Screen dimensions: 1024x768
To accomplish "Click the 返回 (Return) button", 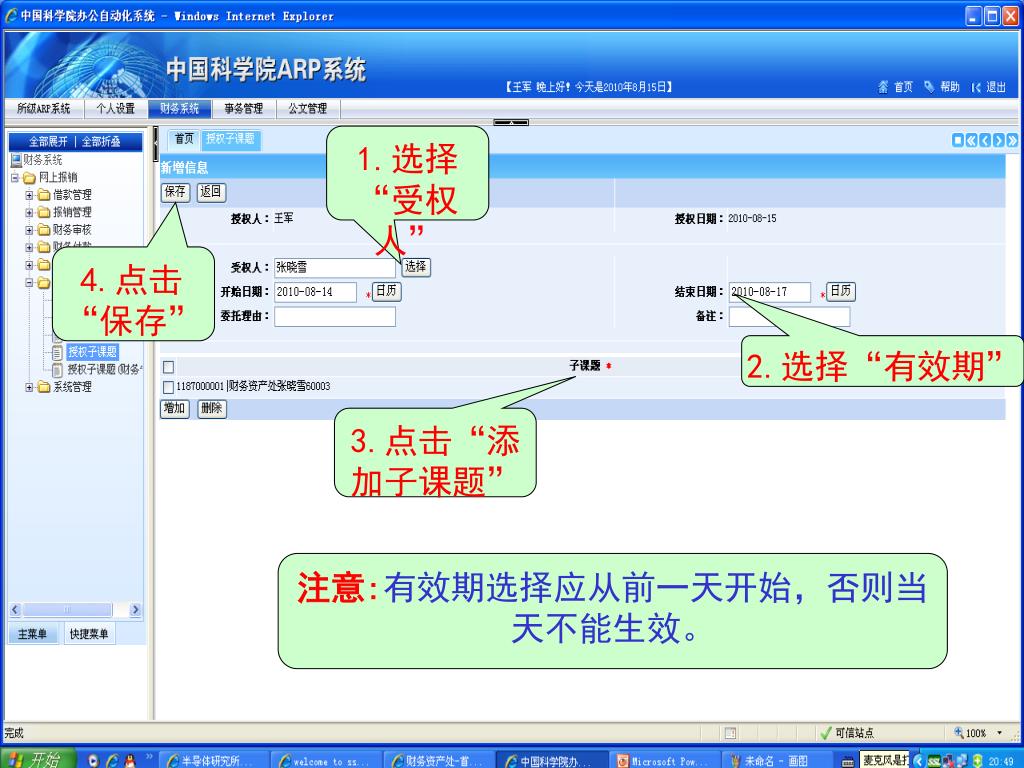I will point(211,192).
